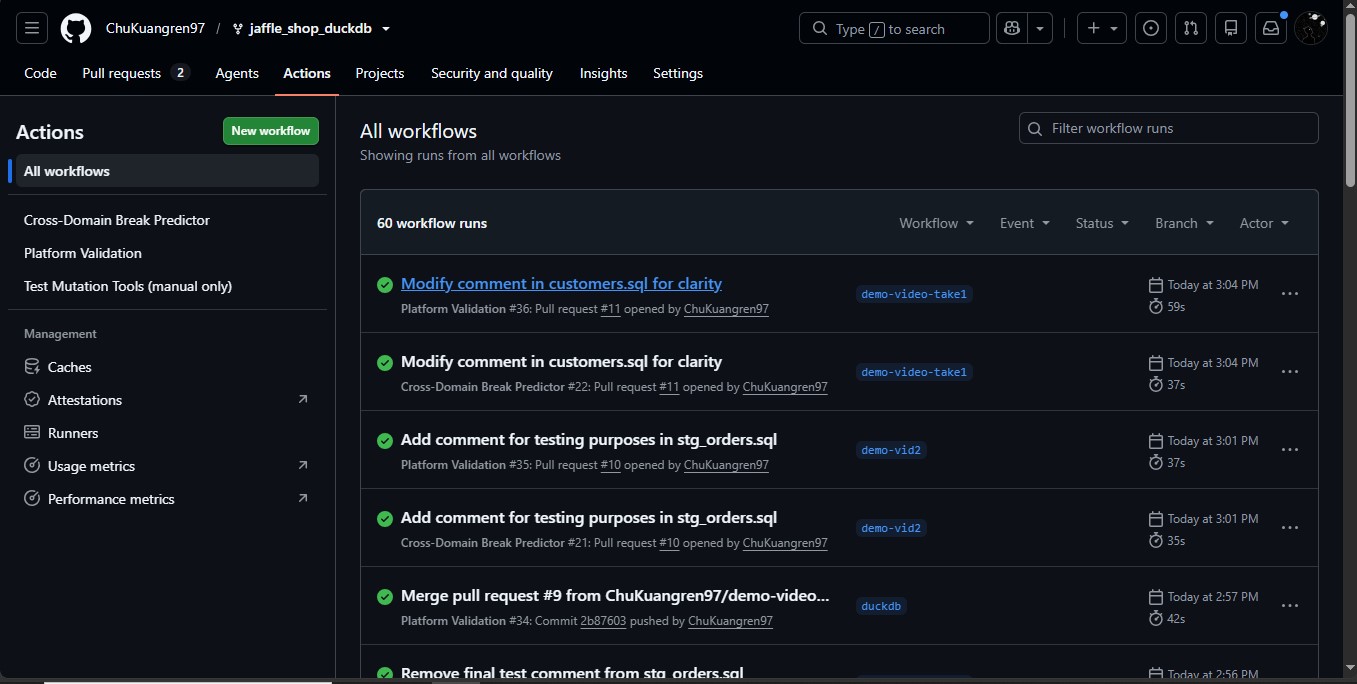1357x684 pixels.
Task: Open the repositories icon in header
Action: click(x=1231, y=28)
